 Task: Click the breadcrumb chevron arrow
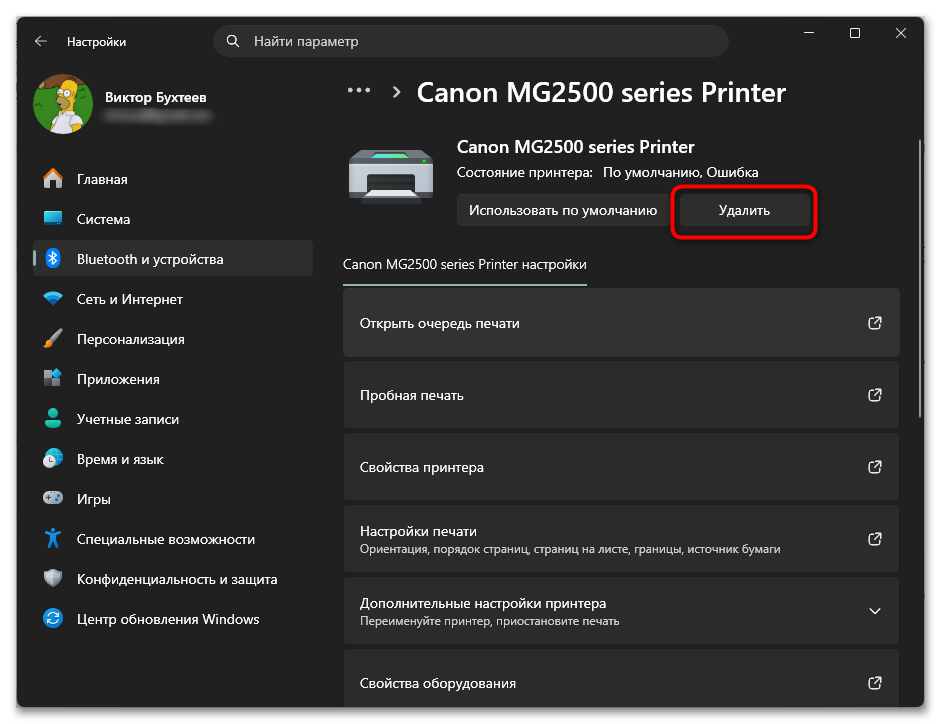(x=396, y=92)
